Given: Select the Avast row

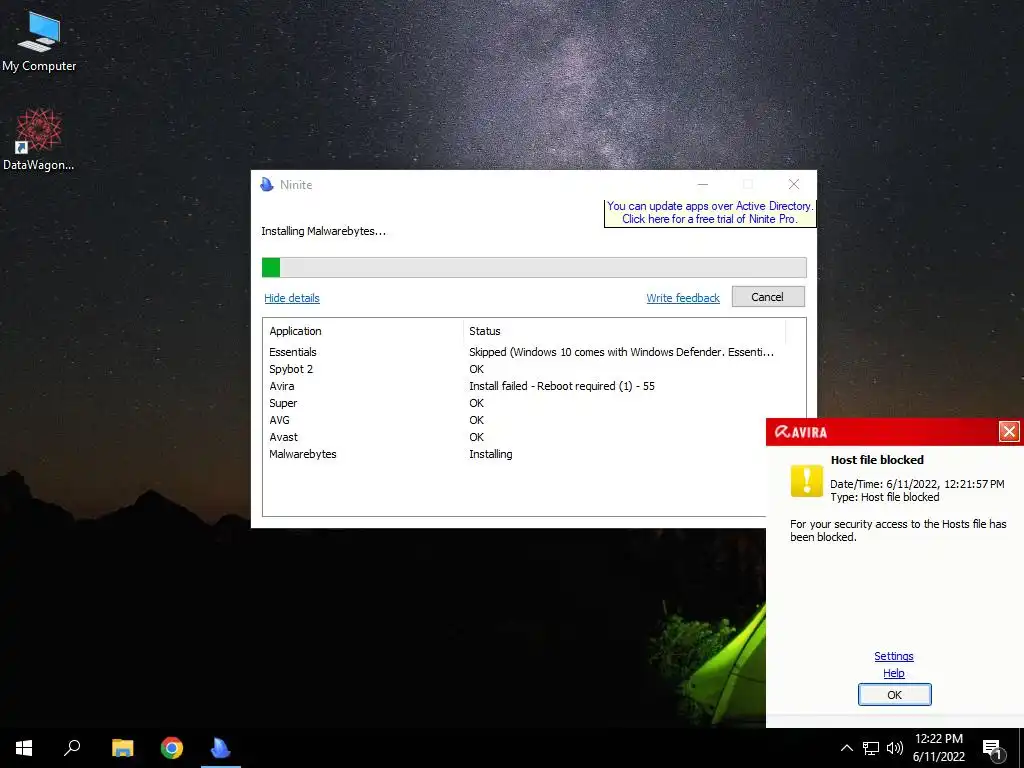Looking at the screenshot, I should pyautogui.click(x=515, y=437).
